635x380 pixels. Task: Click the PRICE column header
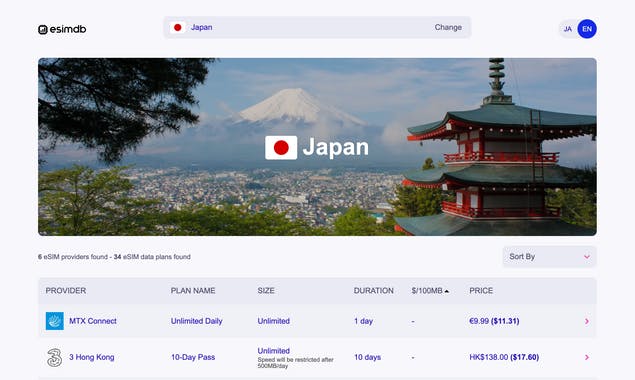tap(481, 291)
